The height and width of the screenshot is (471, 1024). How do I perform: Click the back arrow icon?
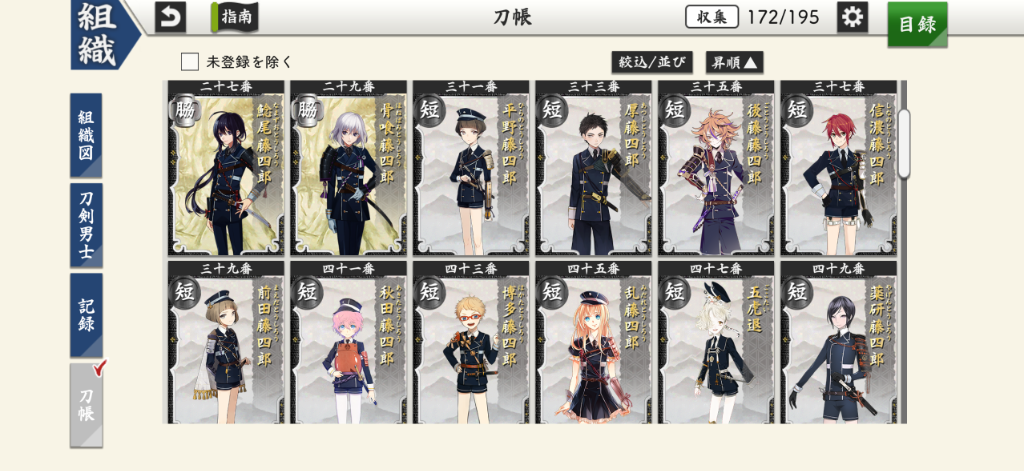[170, 18]
